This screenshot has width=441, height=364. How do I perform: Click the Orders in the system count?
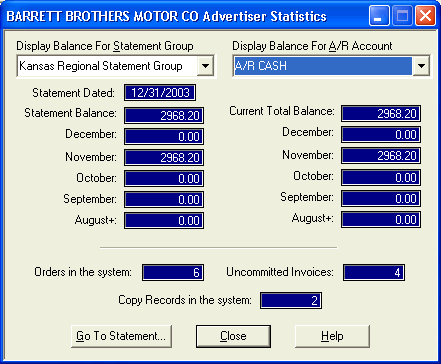[x=173, y=272]
